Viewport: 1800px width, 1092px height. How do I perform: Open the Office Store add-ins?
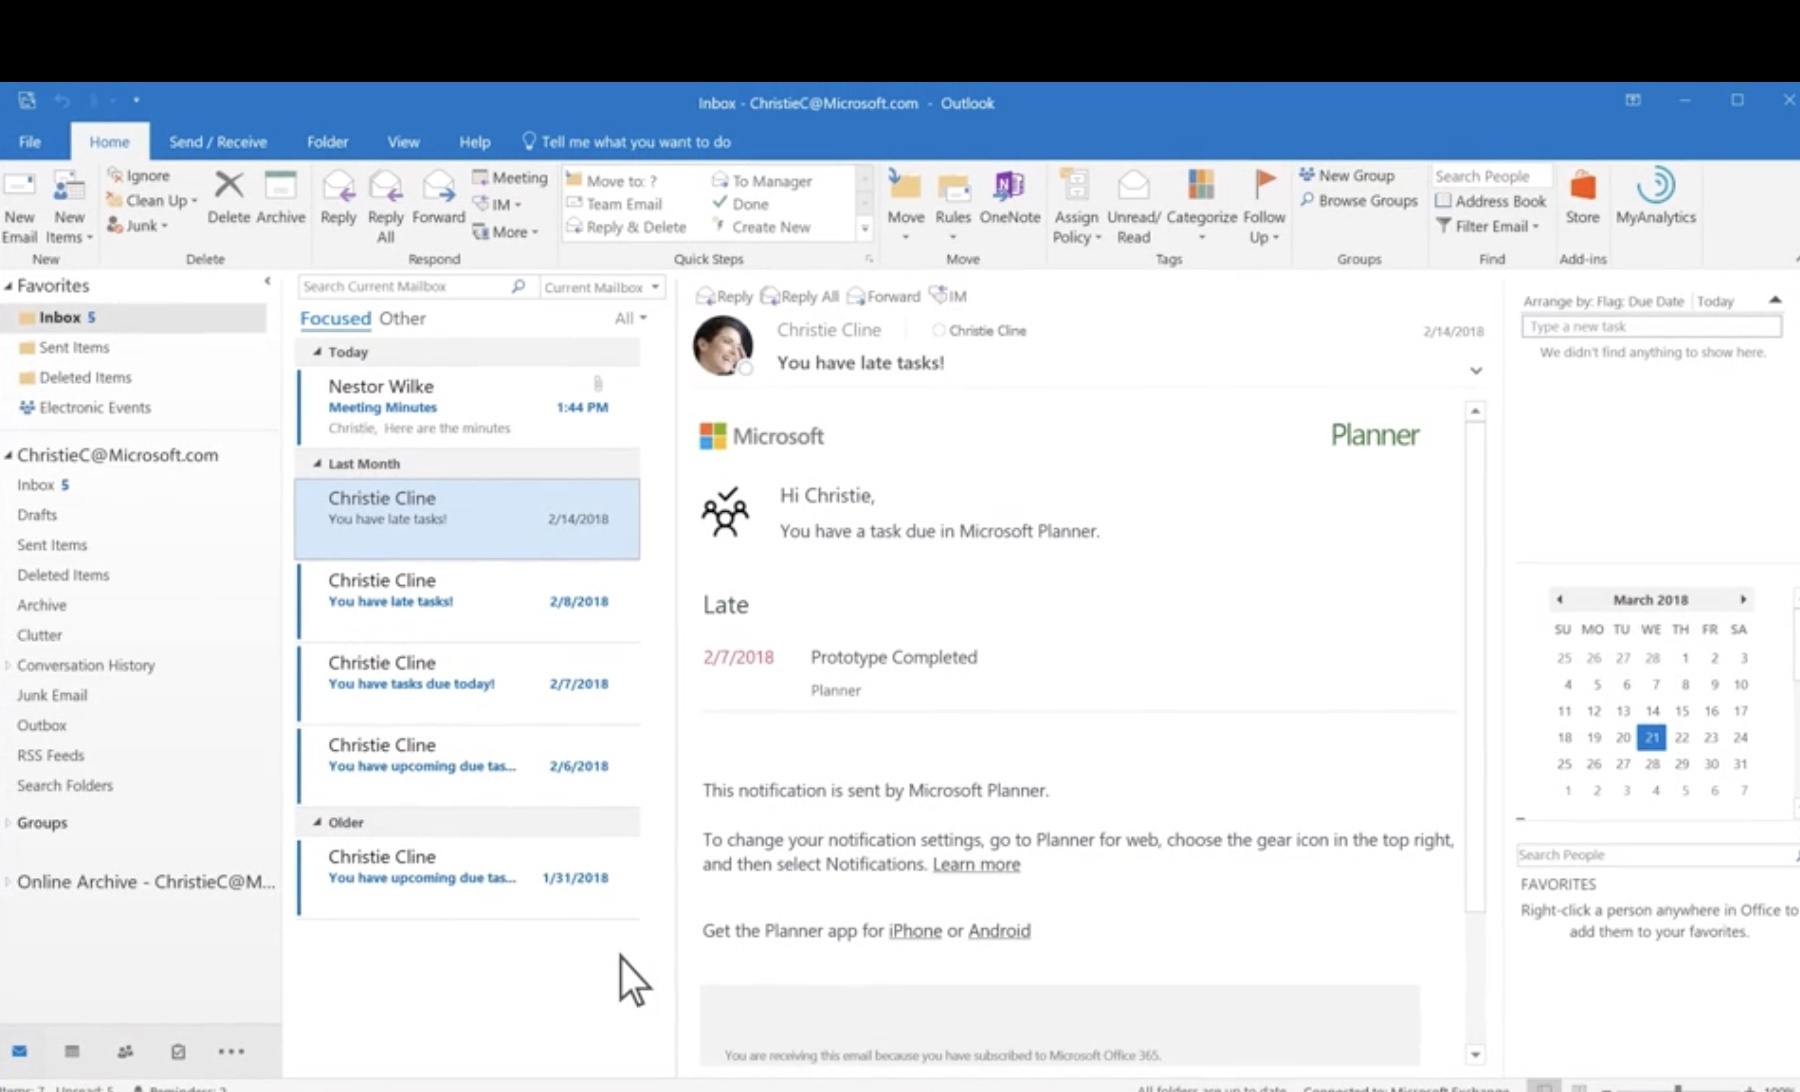(1583, 200)
